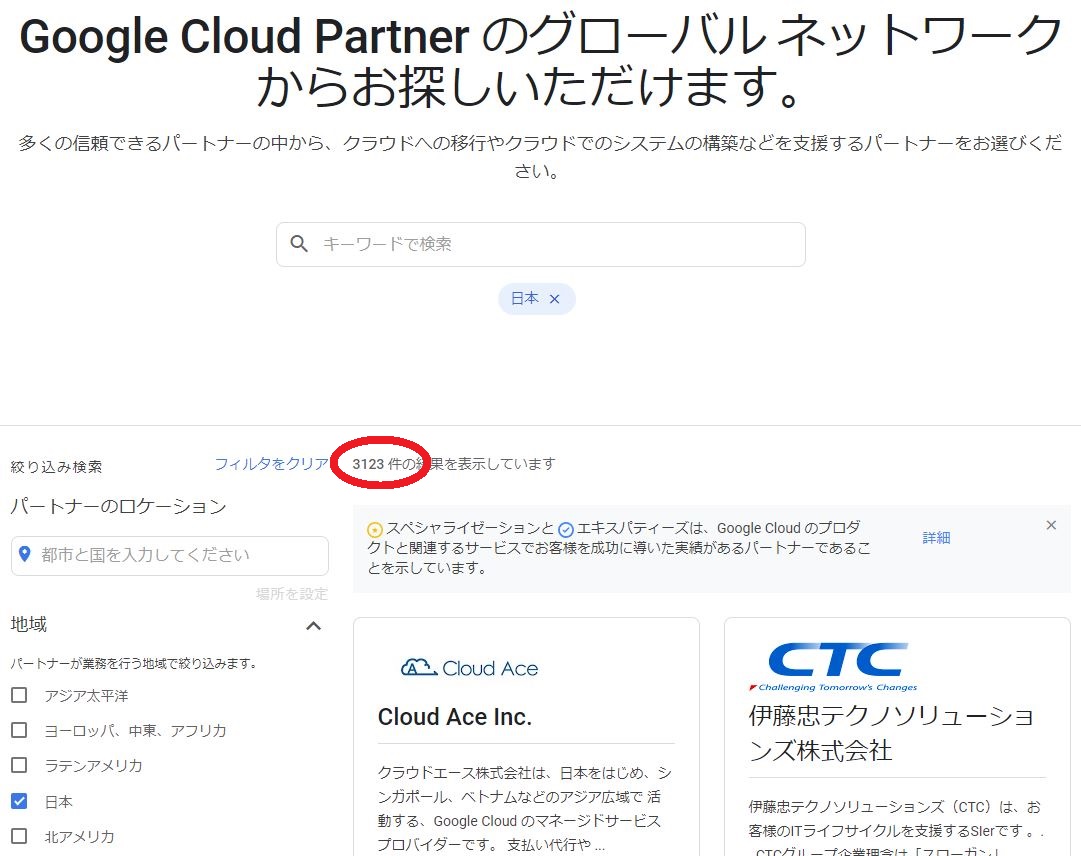This screenshot has height=856, width=1081.
Task: Click the Cloud Ace logo
Action: pyautogui.click(x=469, y=667)
